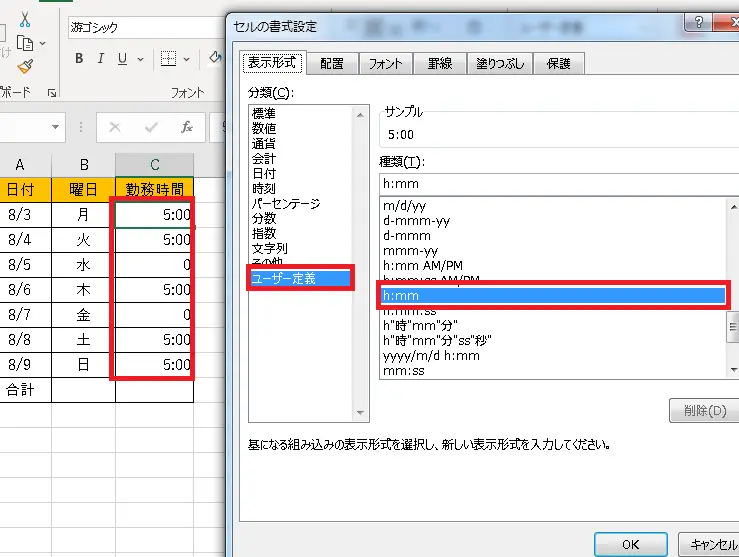Image resolution: width=739 pixels, height=557 pixels.
Task: Select the Format Painter brush
Action: pos(25,66)
